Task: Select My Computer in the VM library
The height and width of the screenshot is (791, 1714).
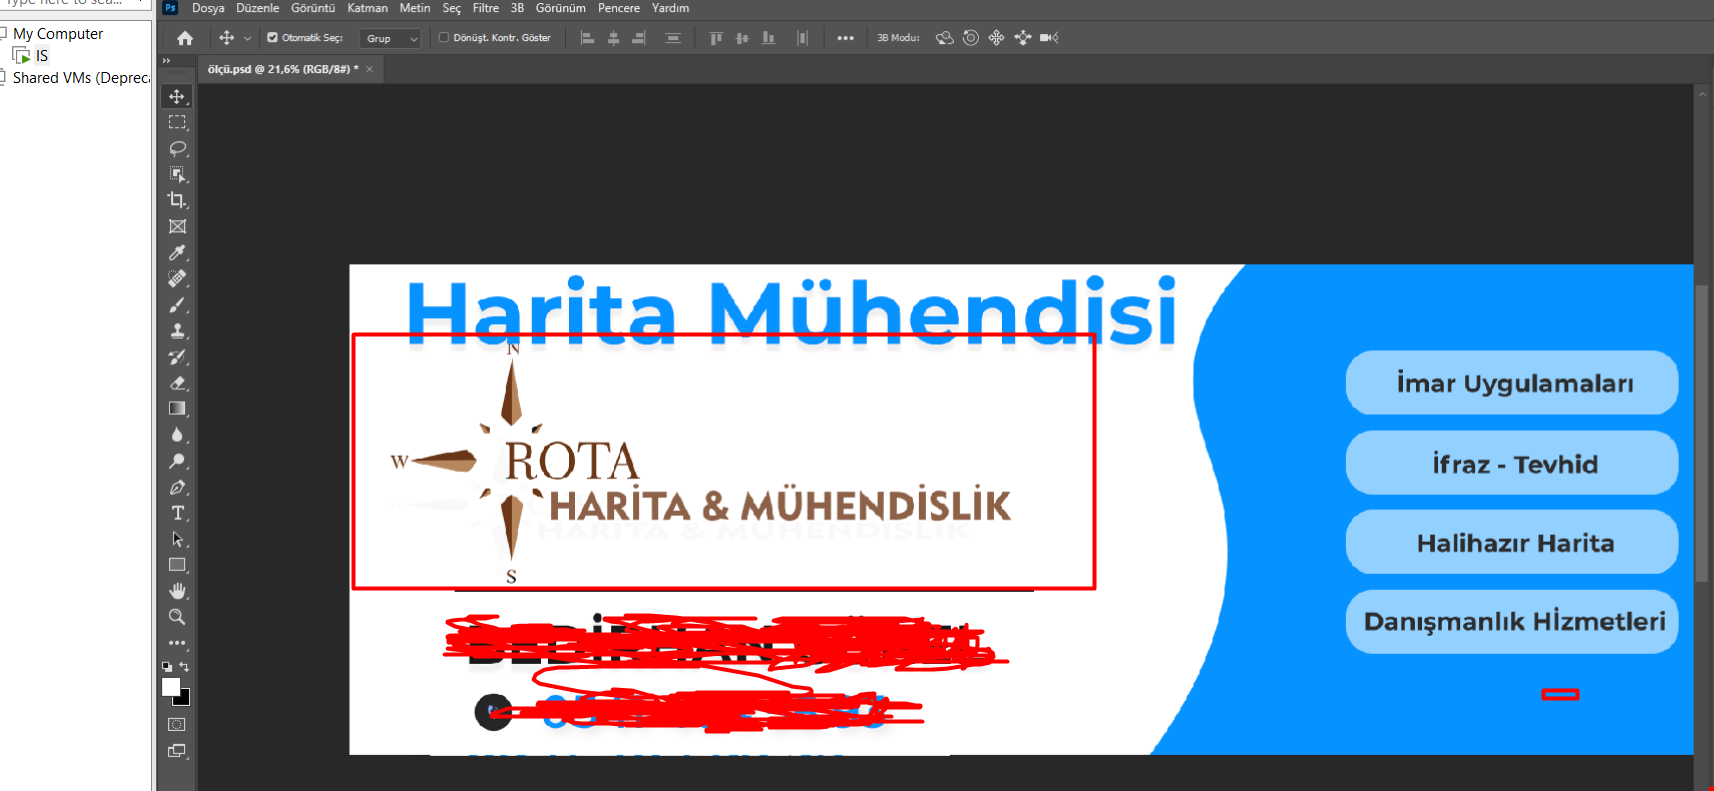Action: pyautogui.click(x=58, y=34)
